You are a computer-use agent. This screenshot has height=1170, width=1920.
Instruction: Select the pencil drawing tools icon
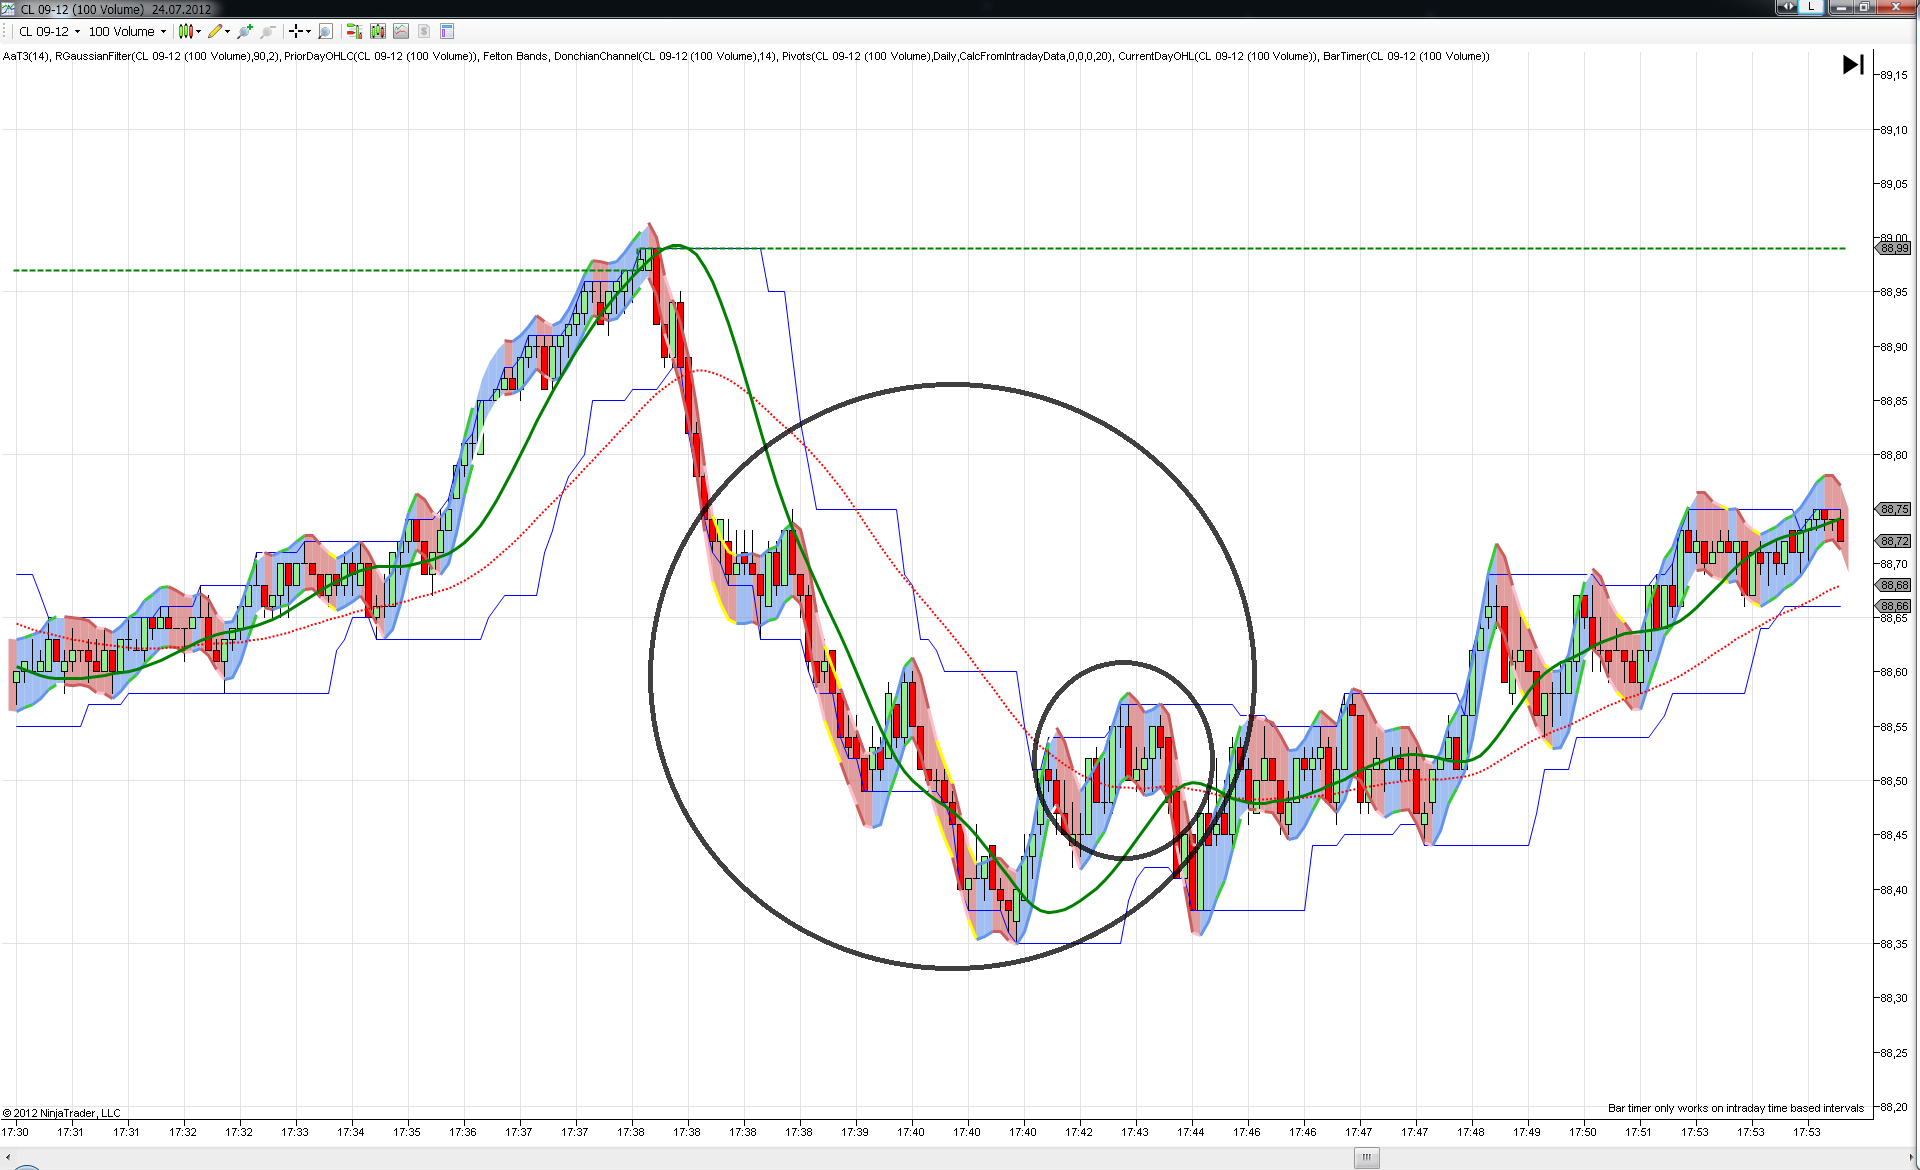coord(215,32)
